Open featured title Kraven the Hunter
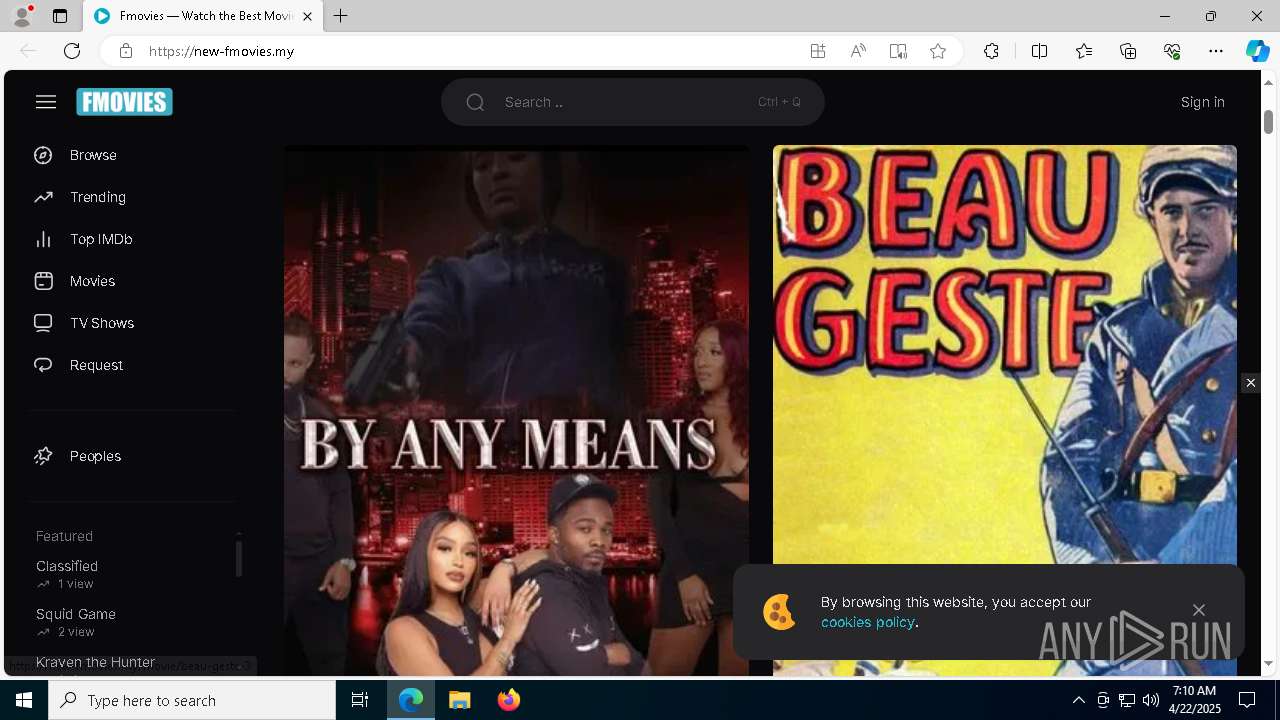Viewport: 1280px width, 720px height. [95, 662]
